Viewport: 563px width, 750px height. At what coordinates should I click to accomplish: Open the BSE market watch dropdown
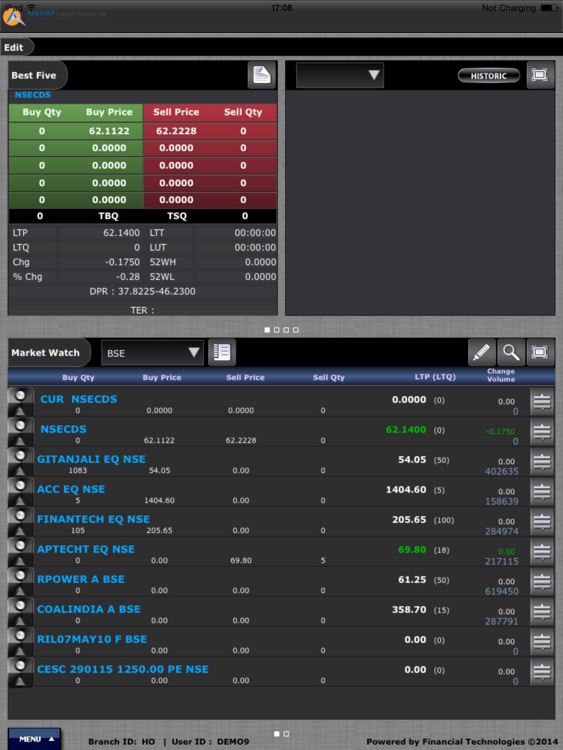click(x=152, y=353)
